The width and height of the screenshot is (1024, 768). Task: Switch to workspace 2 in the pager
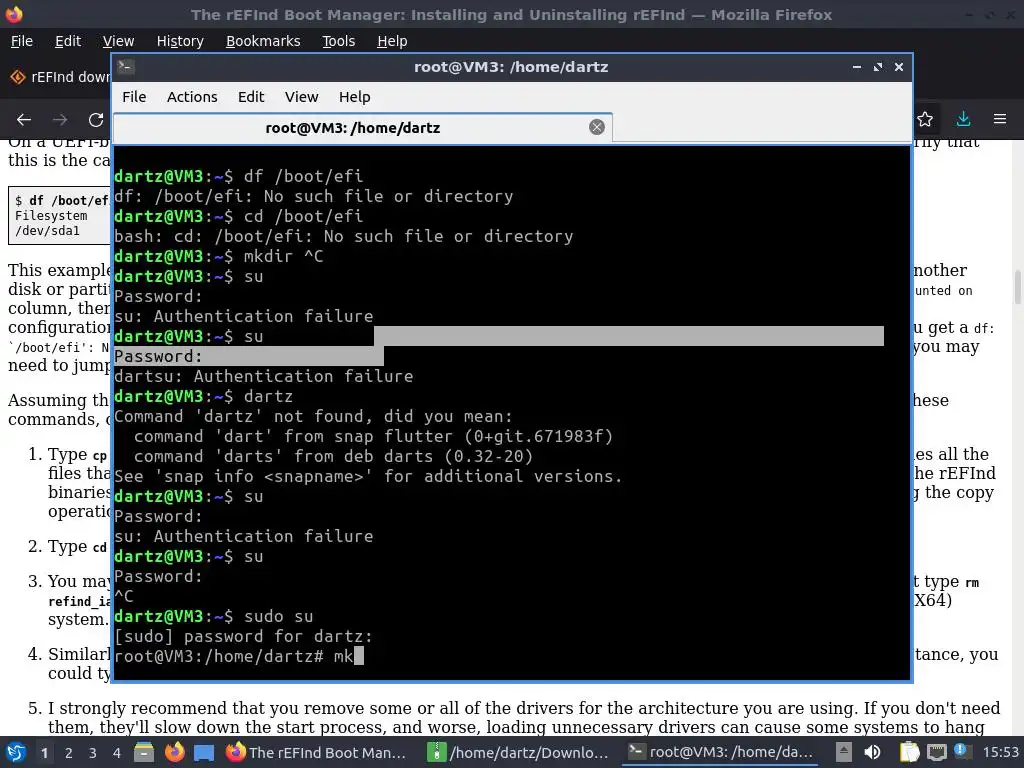pyautogui.click(x=69, y=753)
